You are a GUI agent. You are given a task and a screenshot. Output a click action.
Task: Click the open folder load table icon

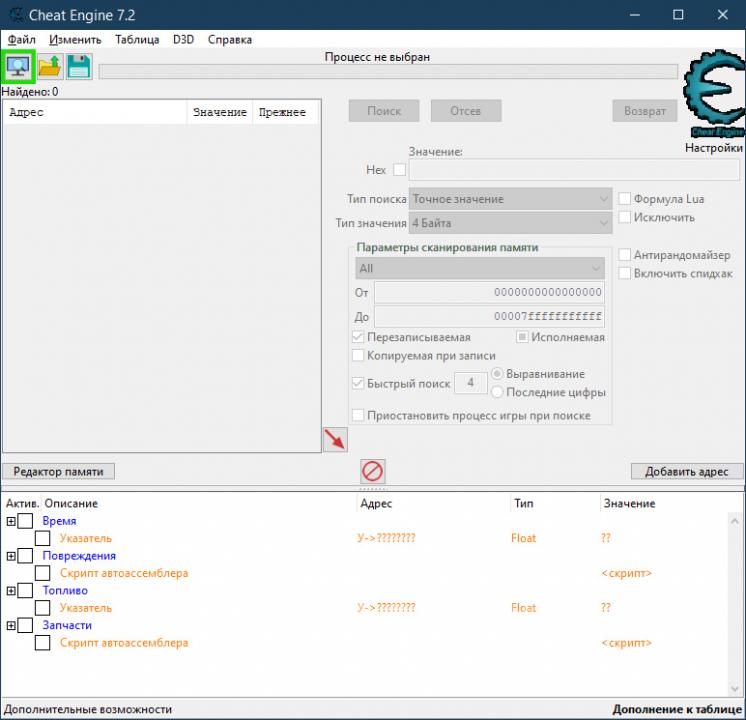tap(49, 67)
